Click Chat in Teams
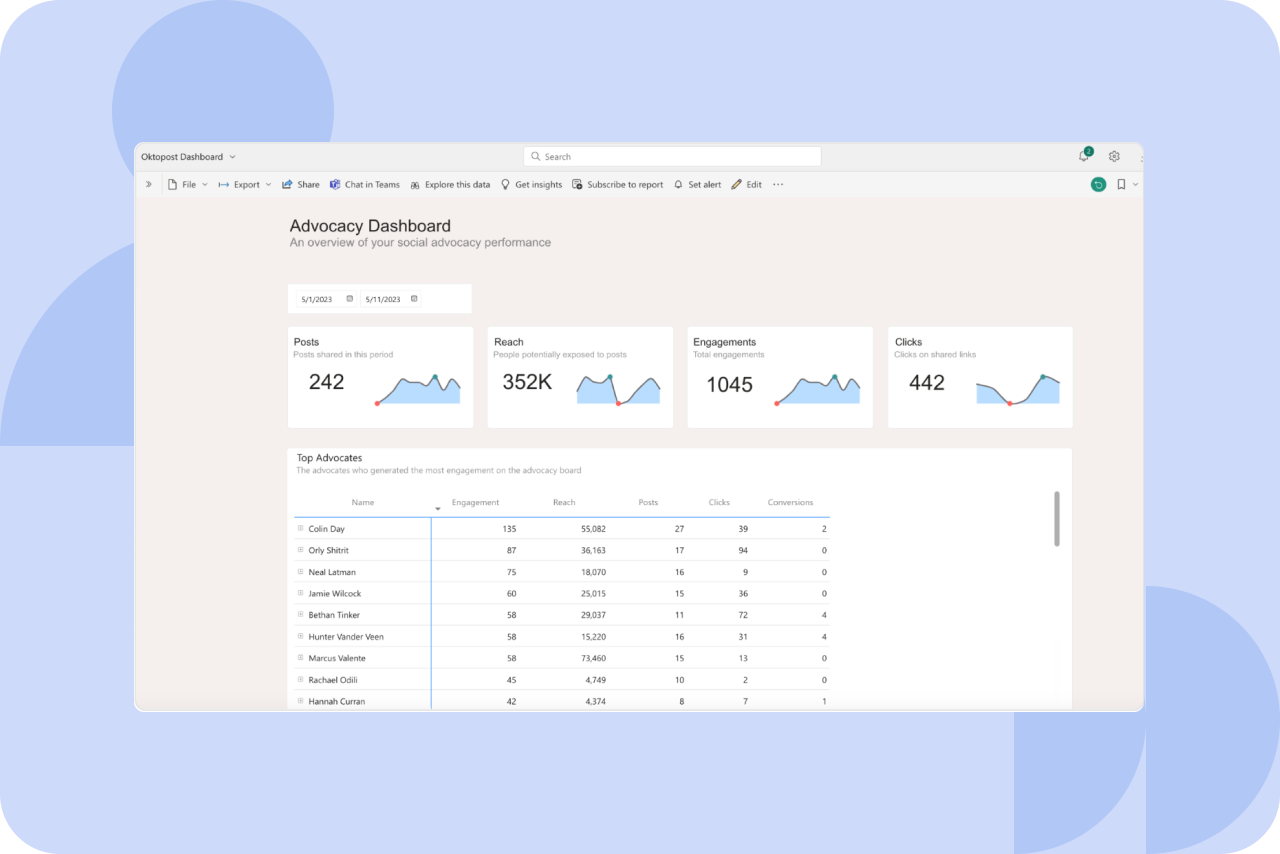 [364, 185]
